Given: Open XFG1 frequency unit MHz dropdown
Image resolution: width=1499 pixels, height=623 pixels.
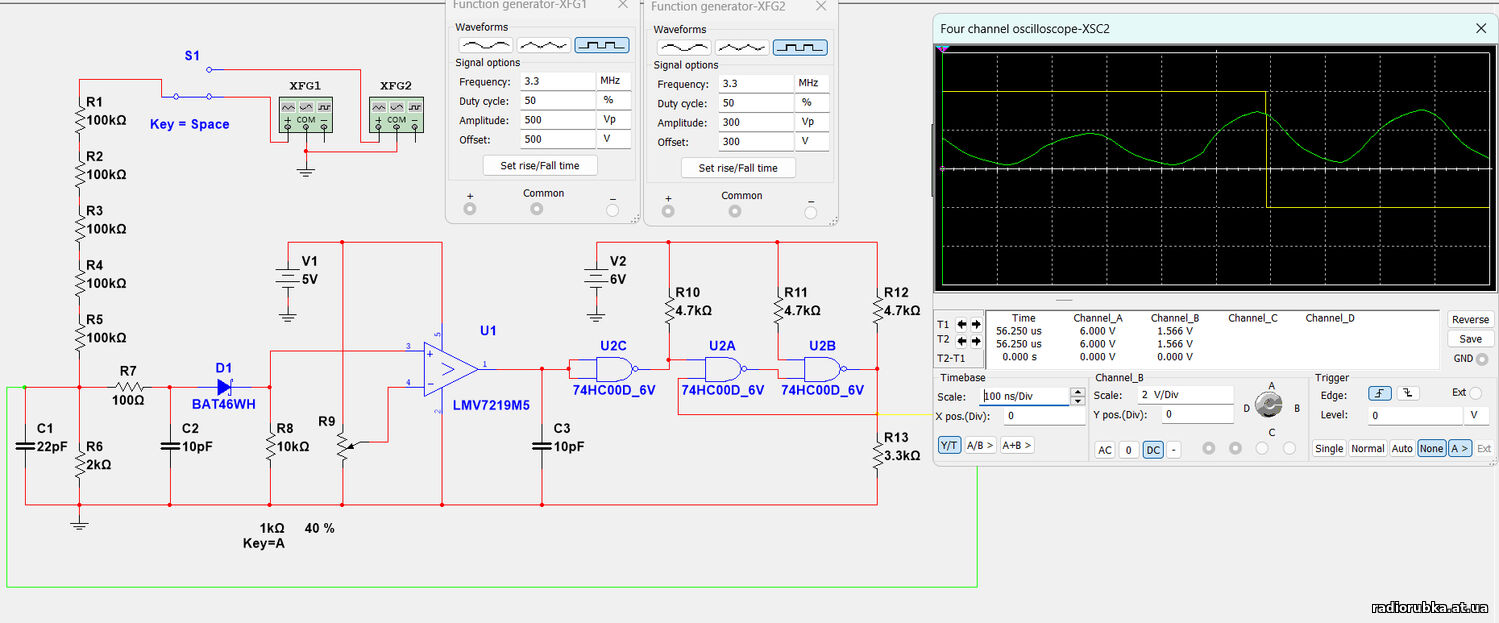Looking at the screenshot, I should click(x=613, y=81).
